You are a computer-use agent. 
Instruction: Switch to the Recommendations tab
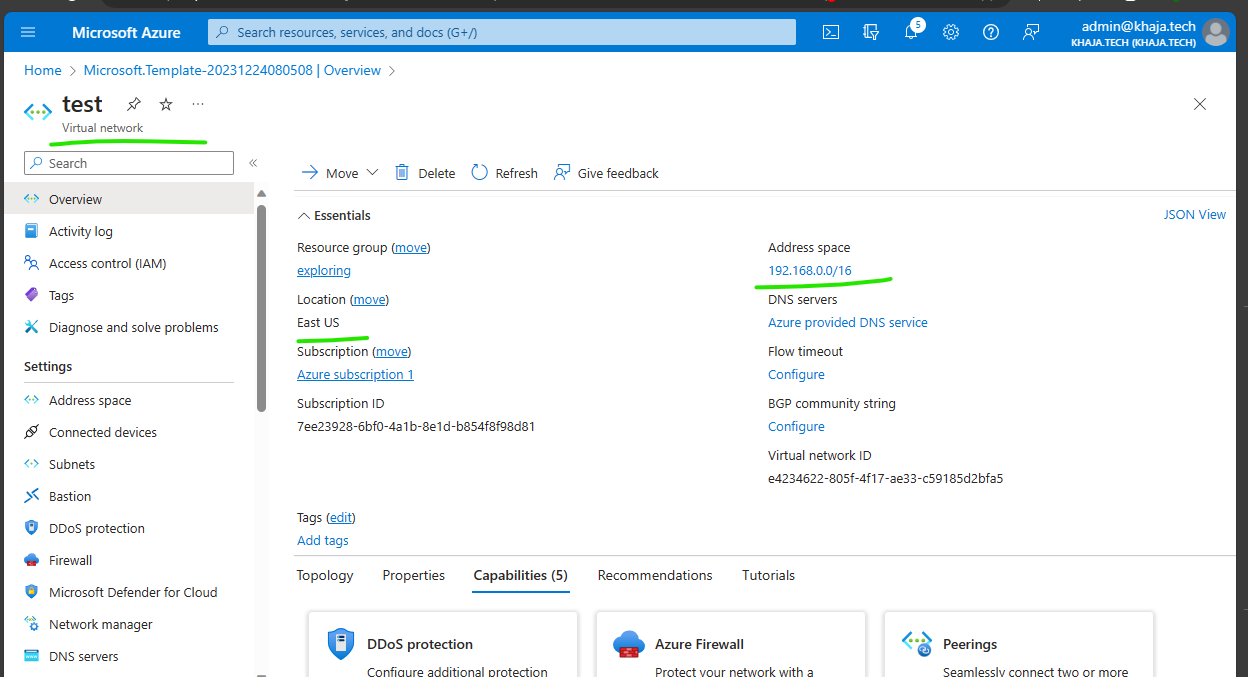(655, 575)
